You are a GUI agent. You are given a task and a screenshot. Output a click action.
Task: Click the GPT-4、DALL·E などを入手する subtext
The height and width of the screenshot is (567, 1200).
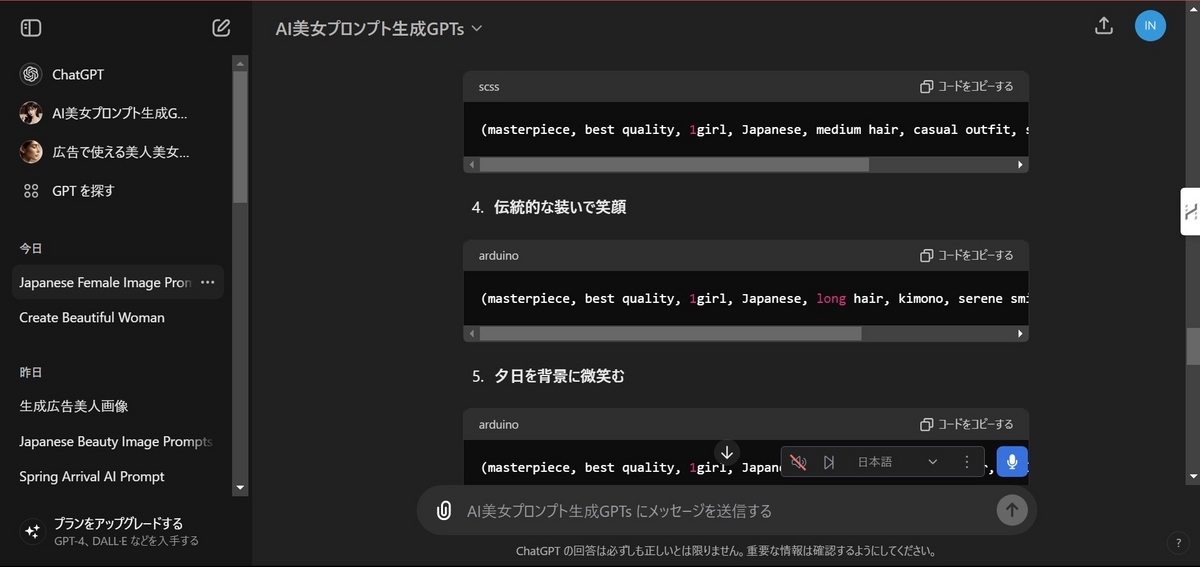click(127, 541)
